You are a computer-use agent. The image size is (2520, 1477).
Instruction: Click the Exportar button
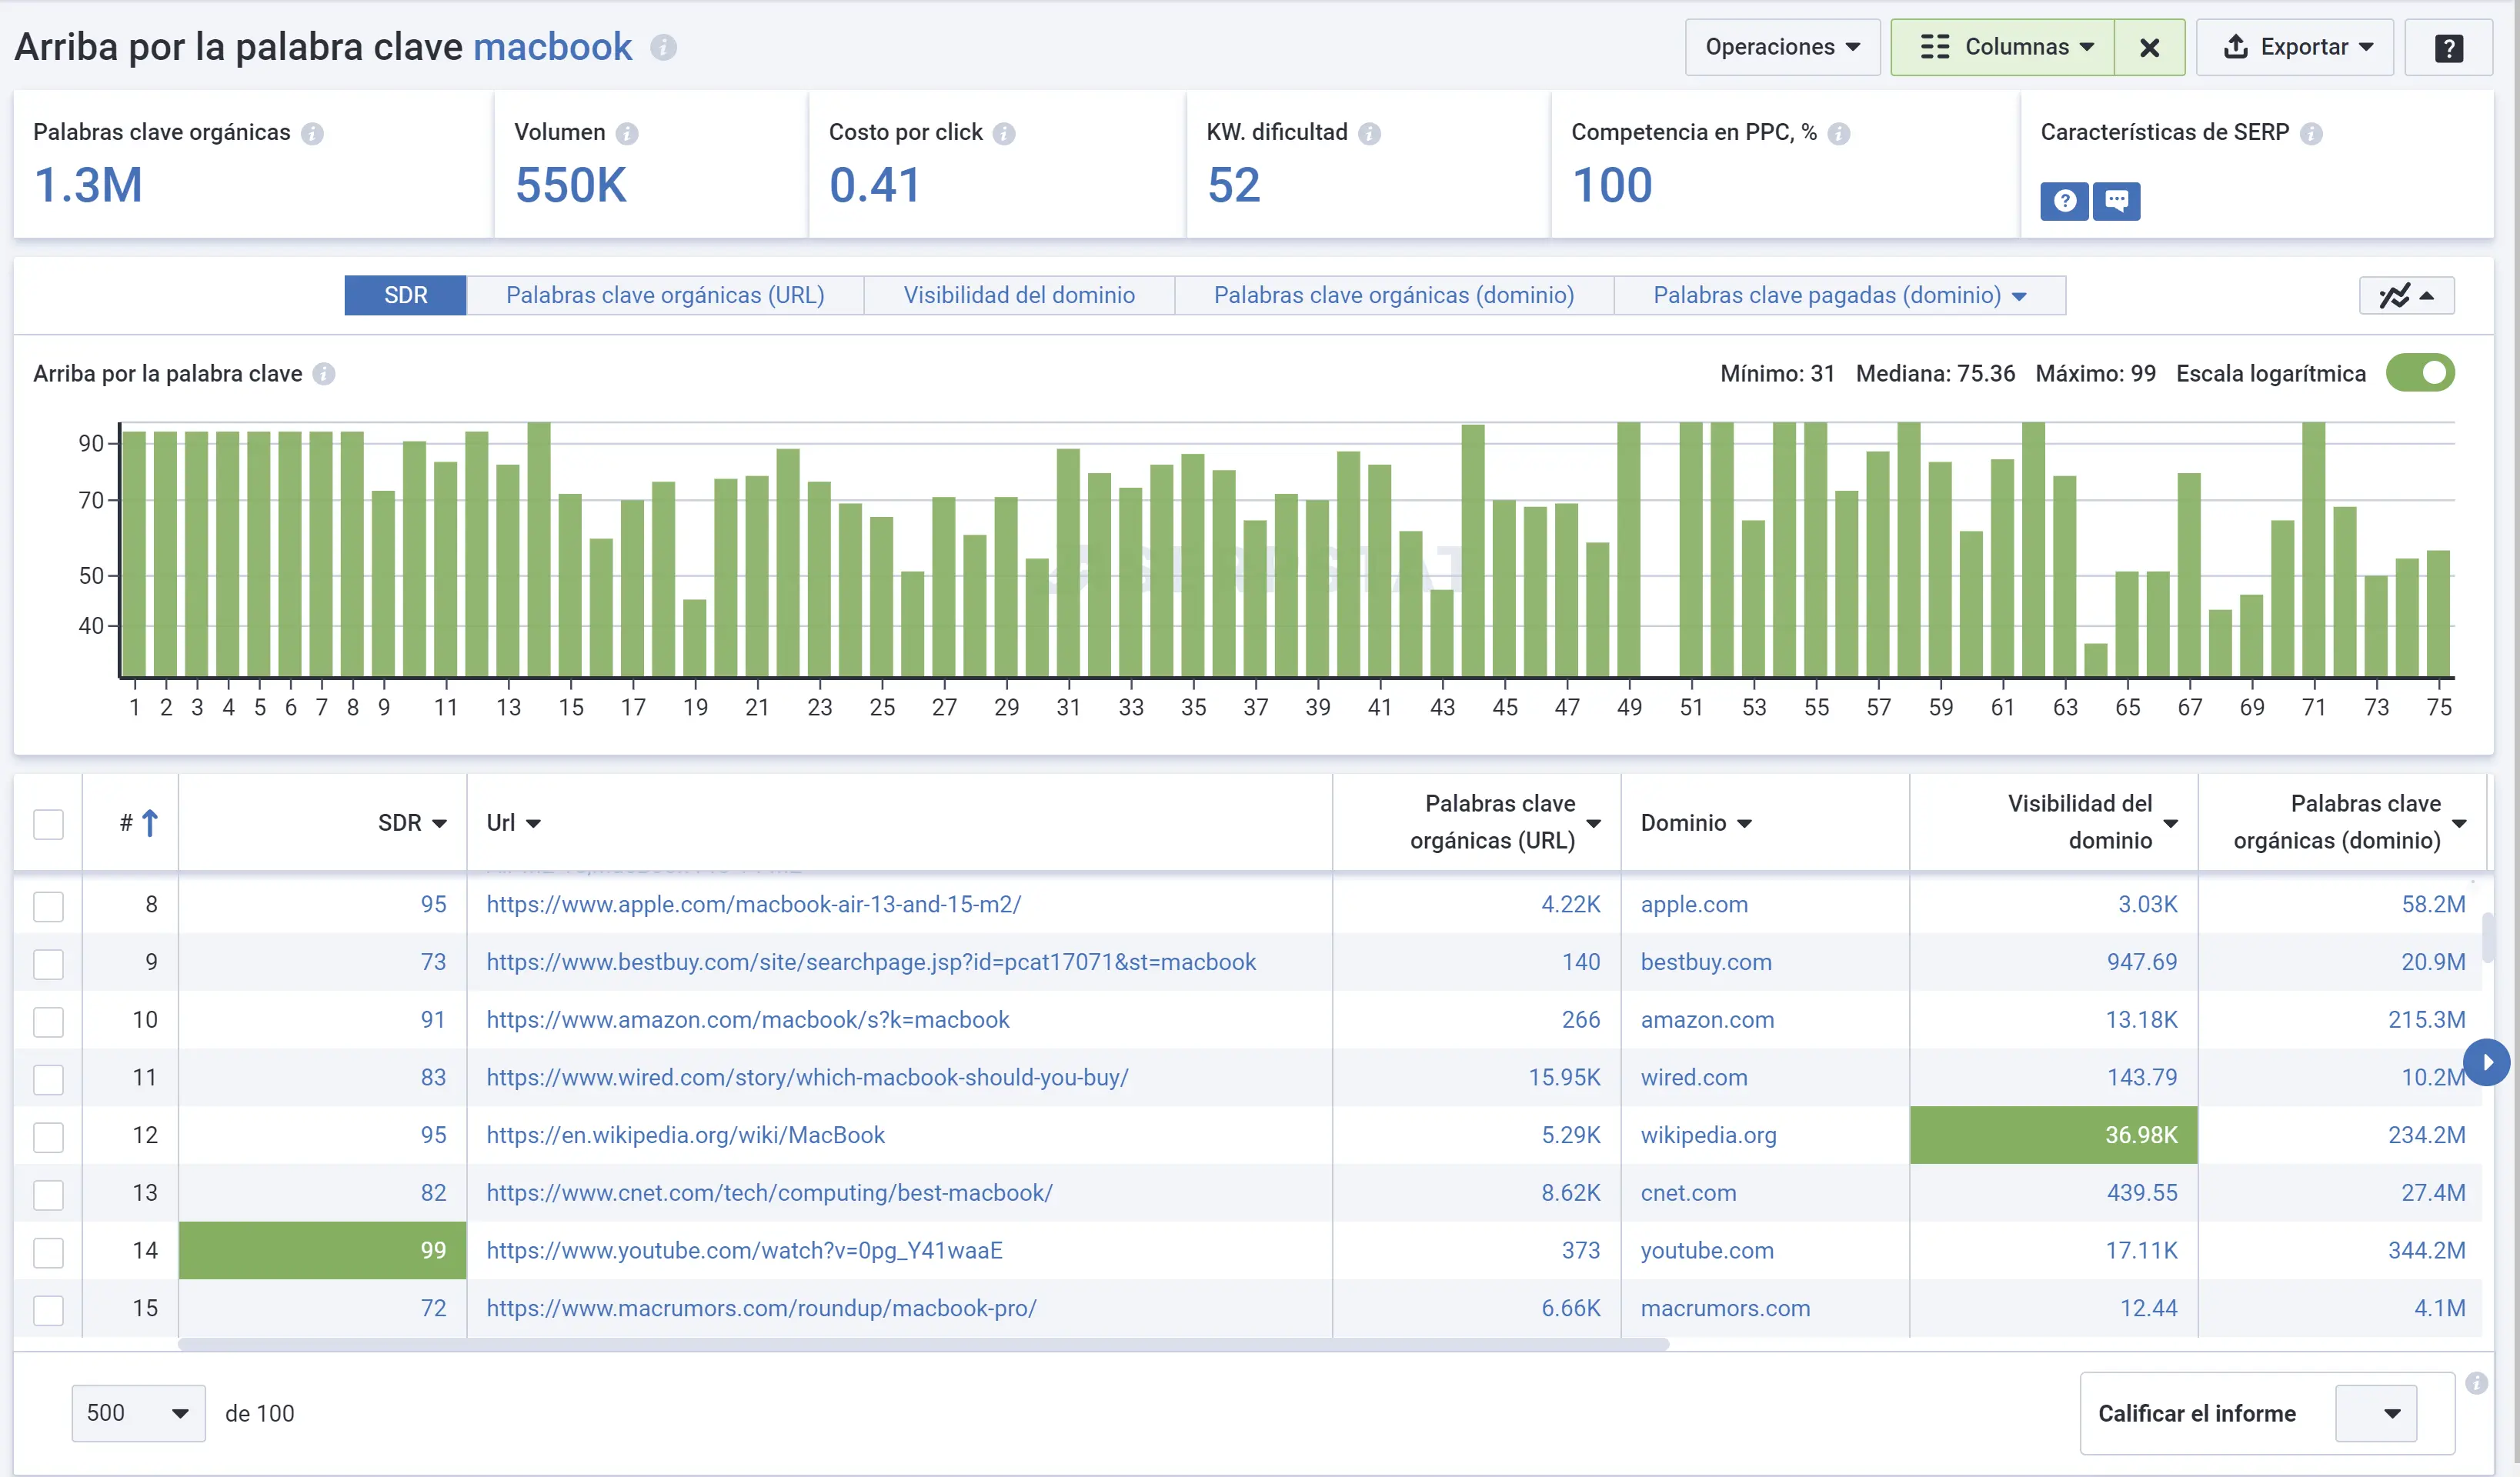(2295, 47)
